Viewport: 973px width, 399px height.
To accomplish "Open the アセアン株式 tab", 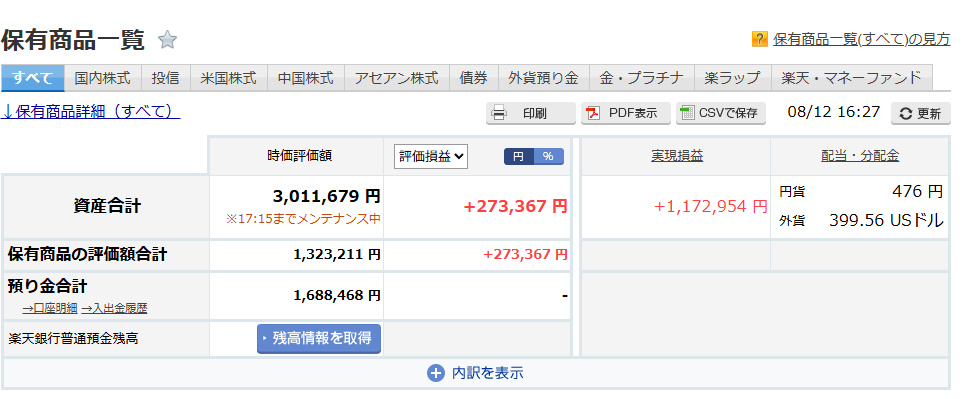I will [x=397, y=78].
